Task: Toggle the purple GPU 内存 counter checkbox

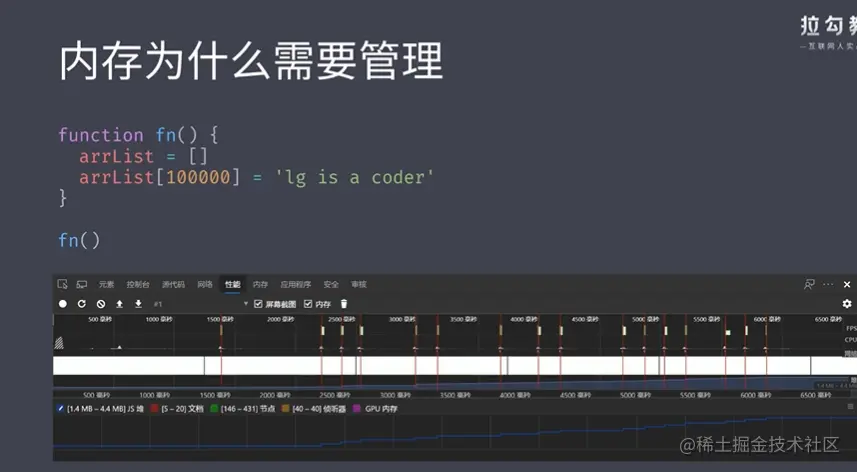Action: [x=357, y=409]
